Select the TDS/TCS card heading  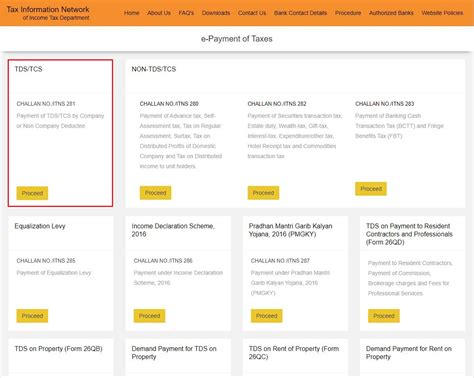coord(28,69)
